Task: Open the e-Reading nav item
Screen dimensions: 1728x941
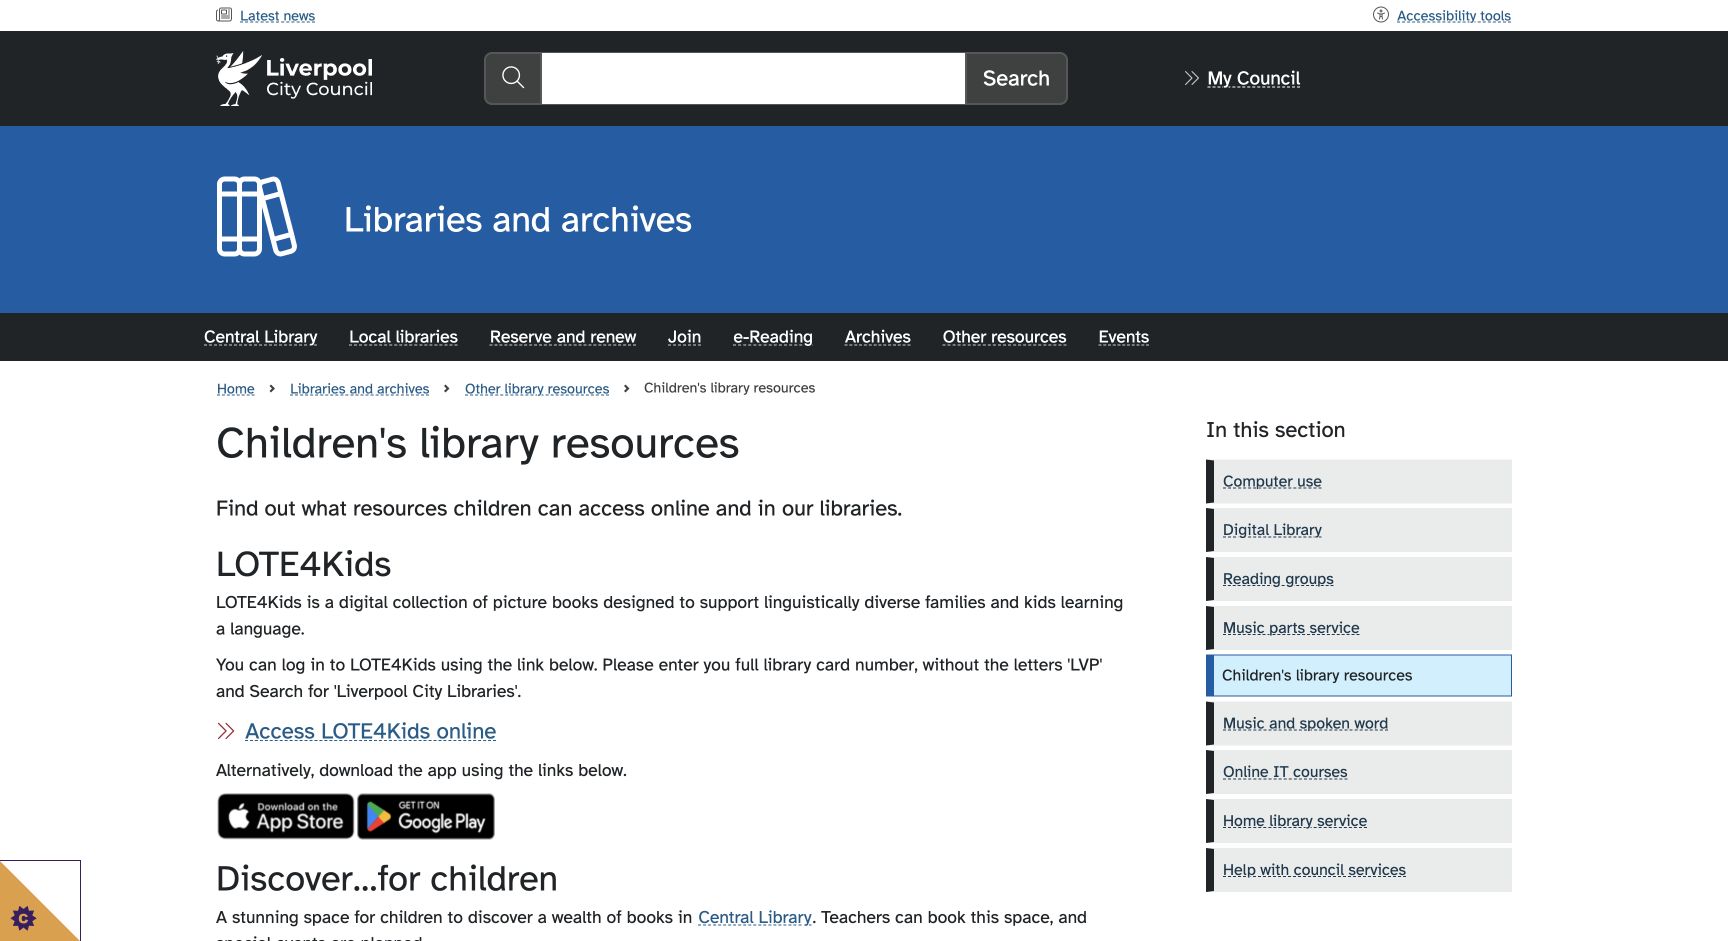Action: tap(773, 337)
